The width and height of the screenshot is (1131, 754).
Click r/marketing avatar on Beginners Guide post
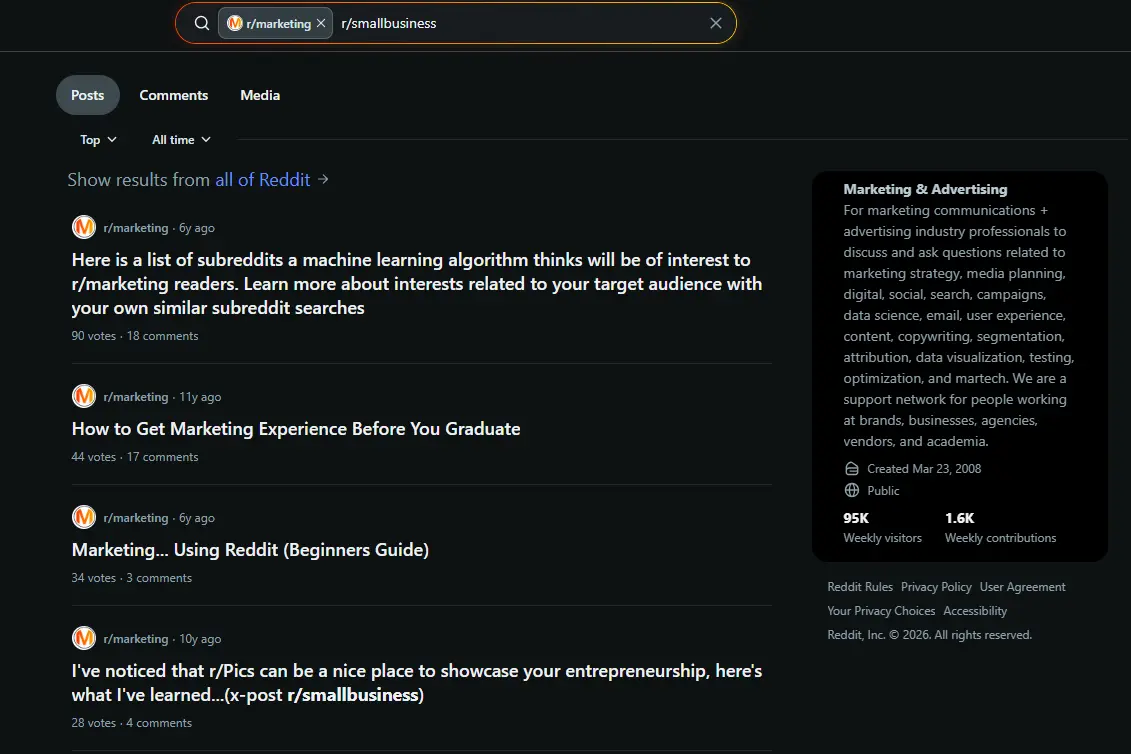(84, 517)
